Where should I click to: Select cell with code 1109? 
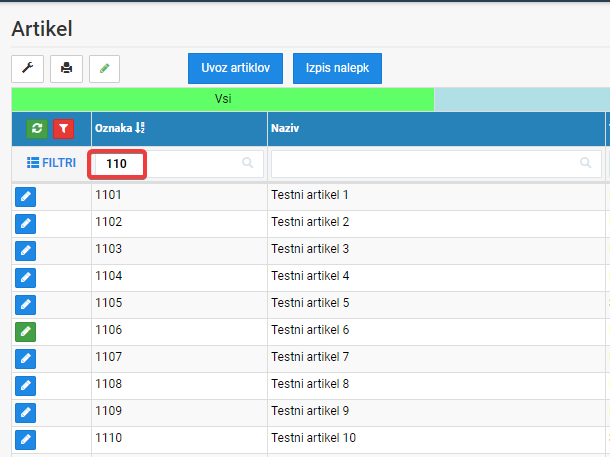tap(179, 413)
